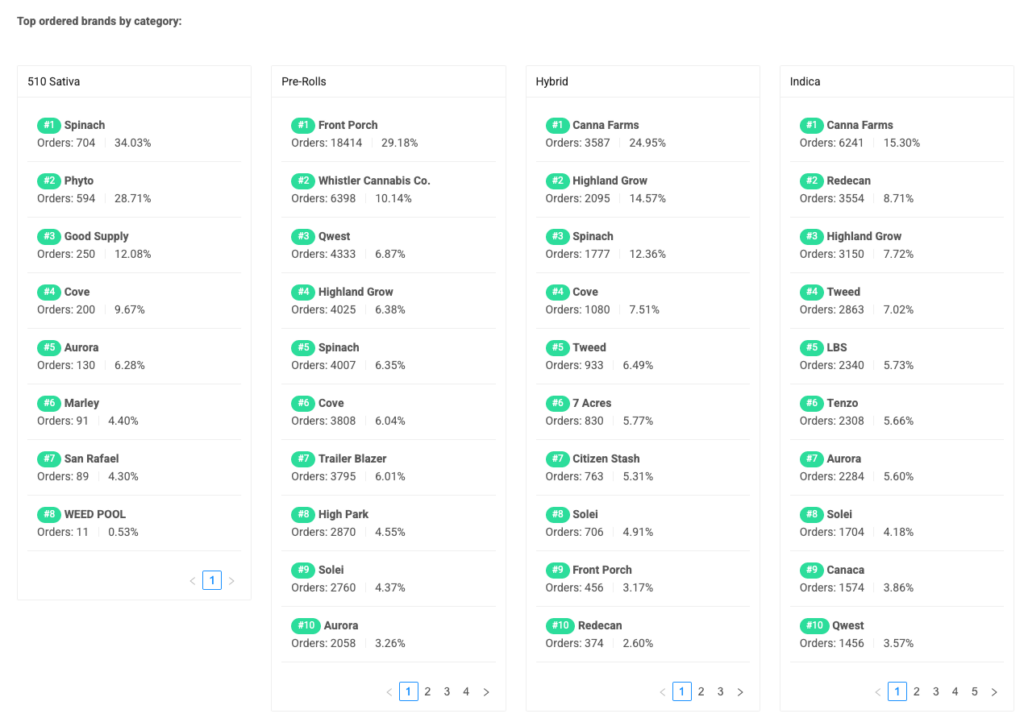
Task: Click Cove brand name in 510 Sativa
Action: click(76, 292)
